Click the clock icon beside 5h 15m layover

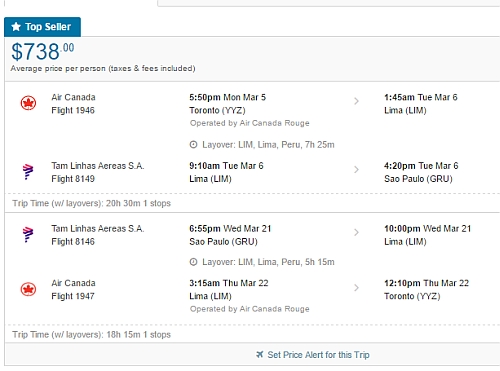coord(193,262)
